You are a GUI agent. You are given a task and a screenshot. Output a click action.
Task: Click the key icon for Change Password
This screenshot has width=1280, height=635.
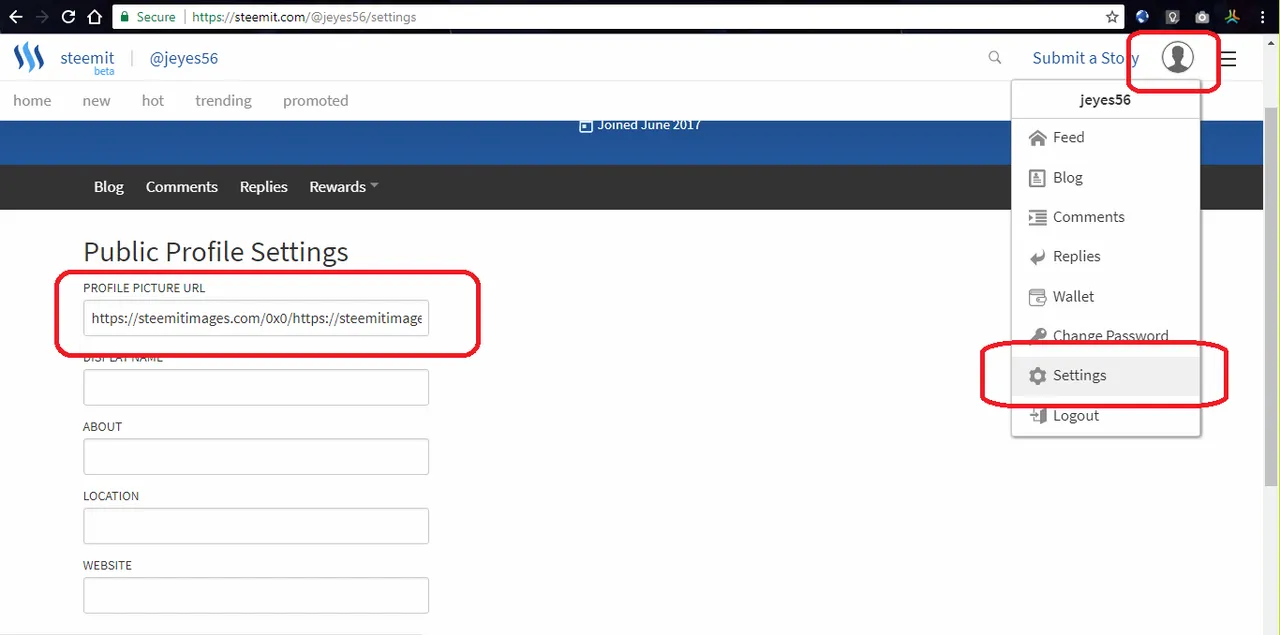pos(1037,336)
